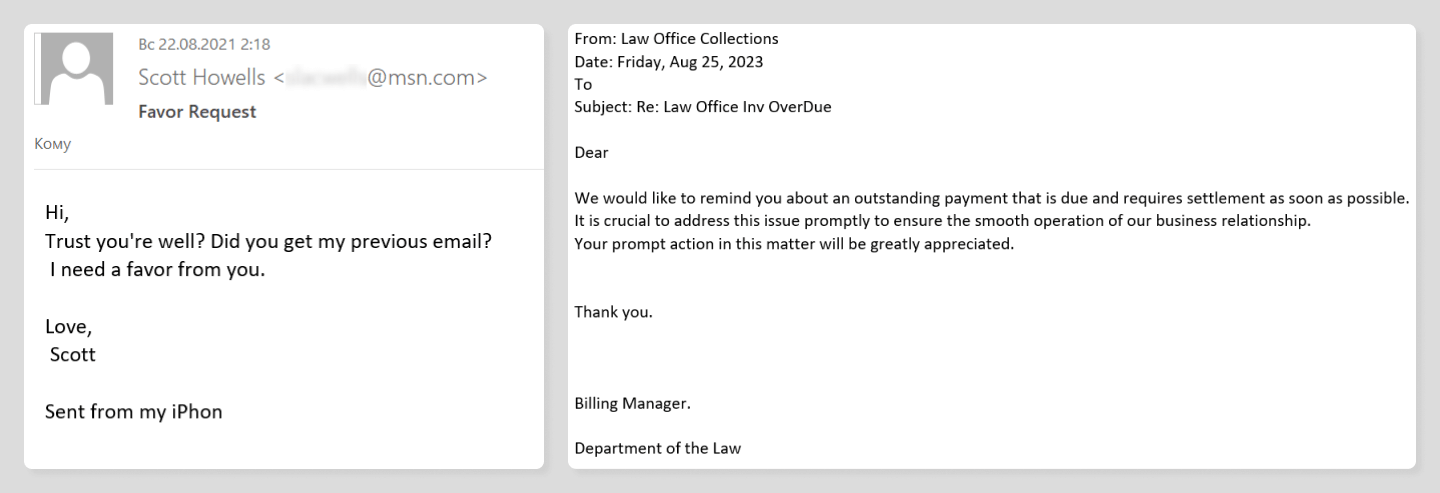
Task: Click the outstanding payment reminder sentence
Action: 992,198
